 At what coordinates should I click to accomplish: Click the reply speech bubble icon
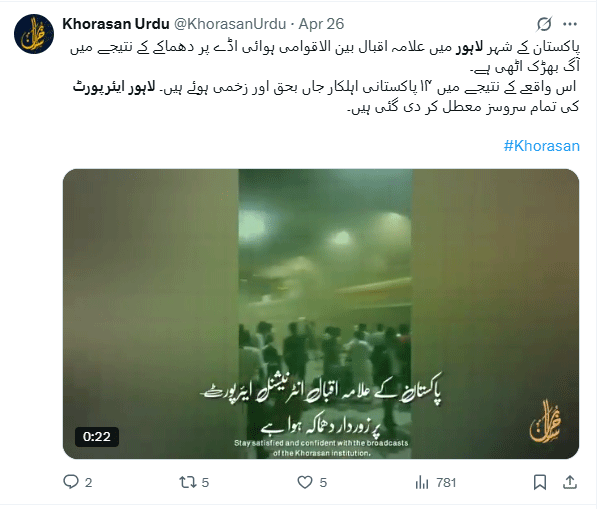tap(71, 482)
